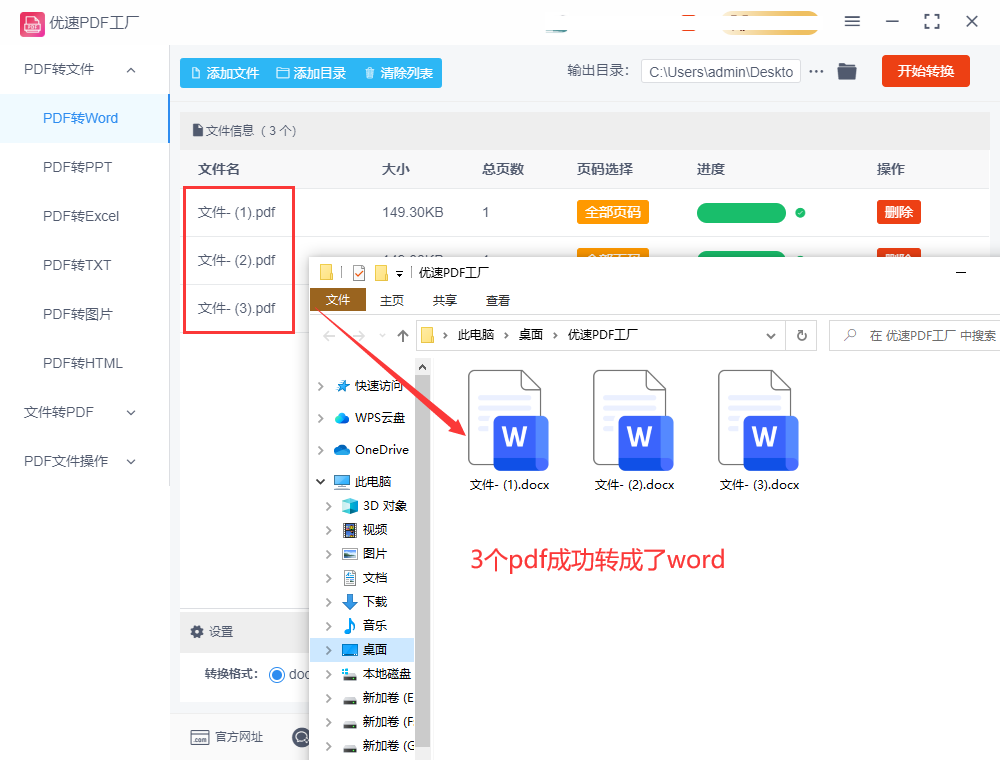Screen dimensions: 1000x760
Task: Click the 开始转换 start button
Action: tap(925, 71)
